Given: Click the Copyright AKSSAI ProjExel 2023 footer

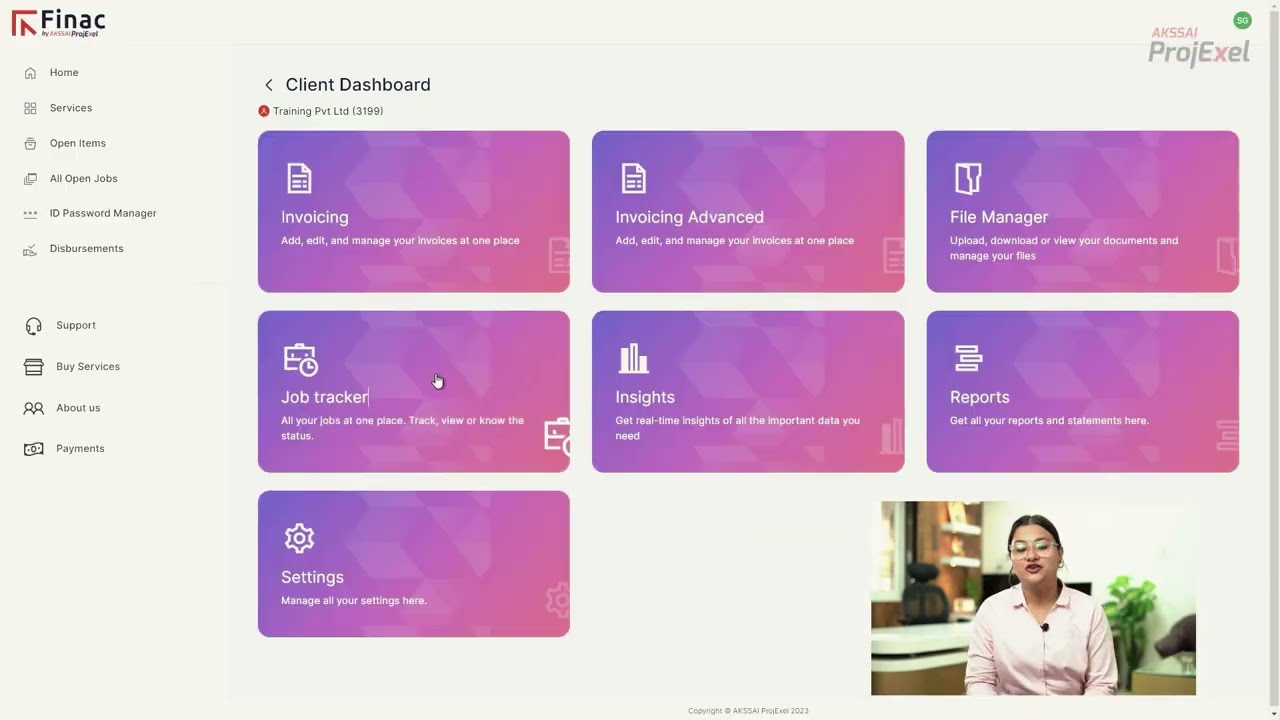Looking at the screenshot, I should click(x=748, y=711).
